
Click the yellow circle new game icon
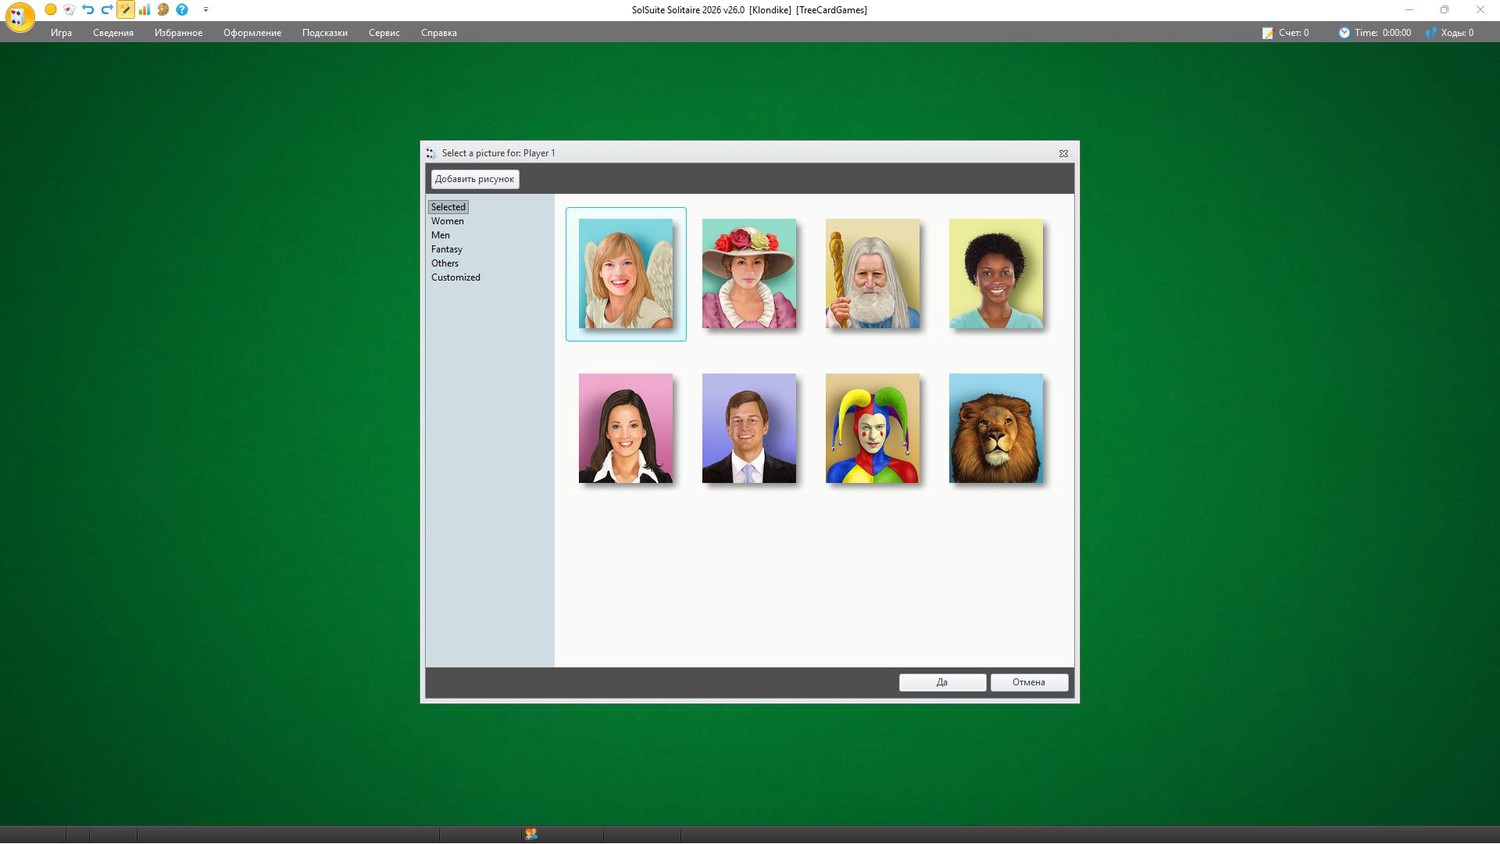click(51, 10)
